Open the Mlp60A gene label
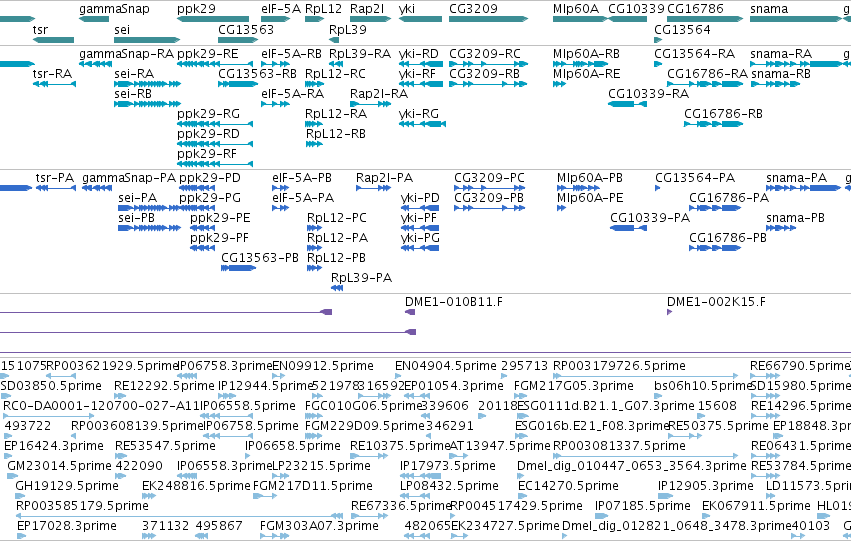 coord(576,9)
